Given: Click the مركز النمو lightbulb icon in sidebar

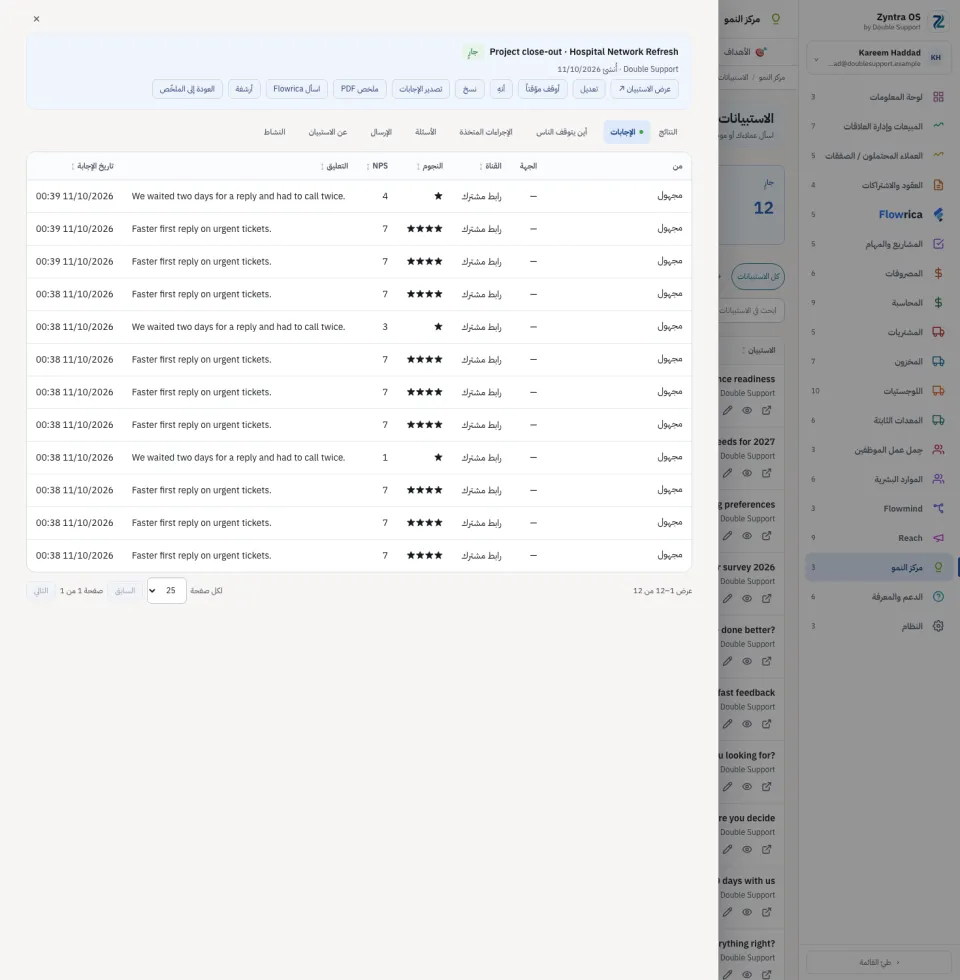Looking at the screenshot, I should tap(938, 567).
